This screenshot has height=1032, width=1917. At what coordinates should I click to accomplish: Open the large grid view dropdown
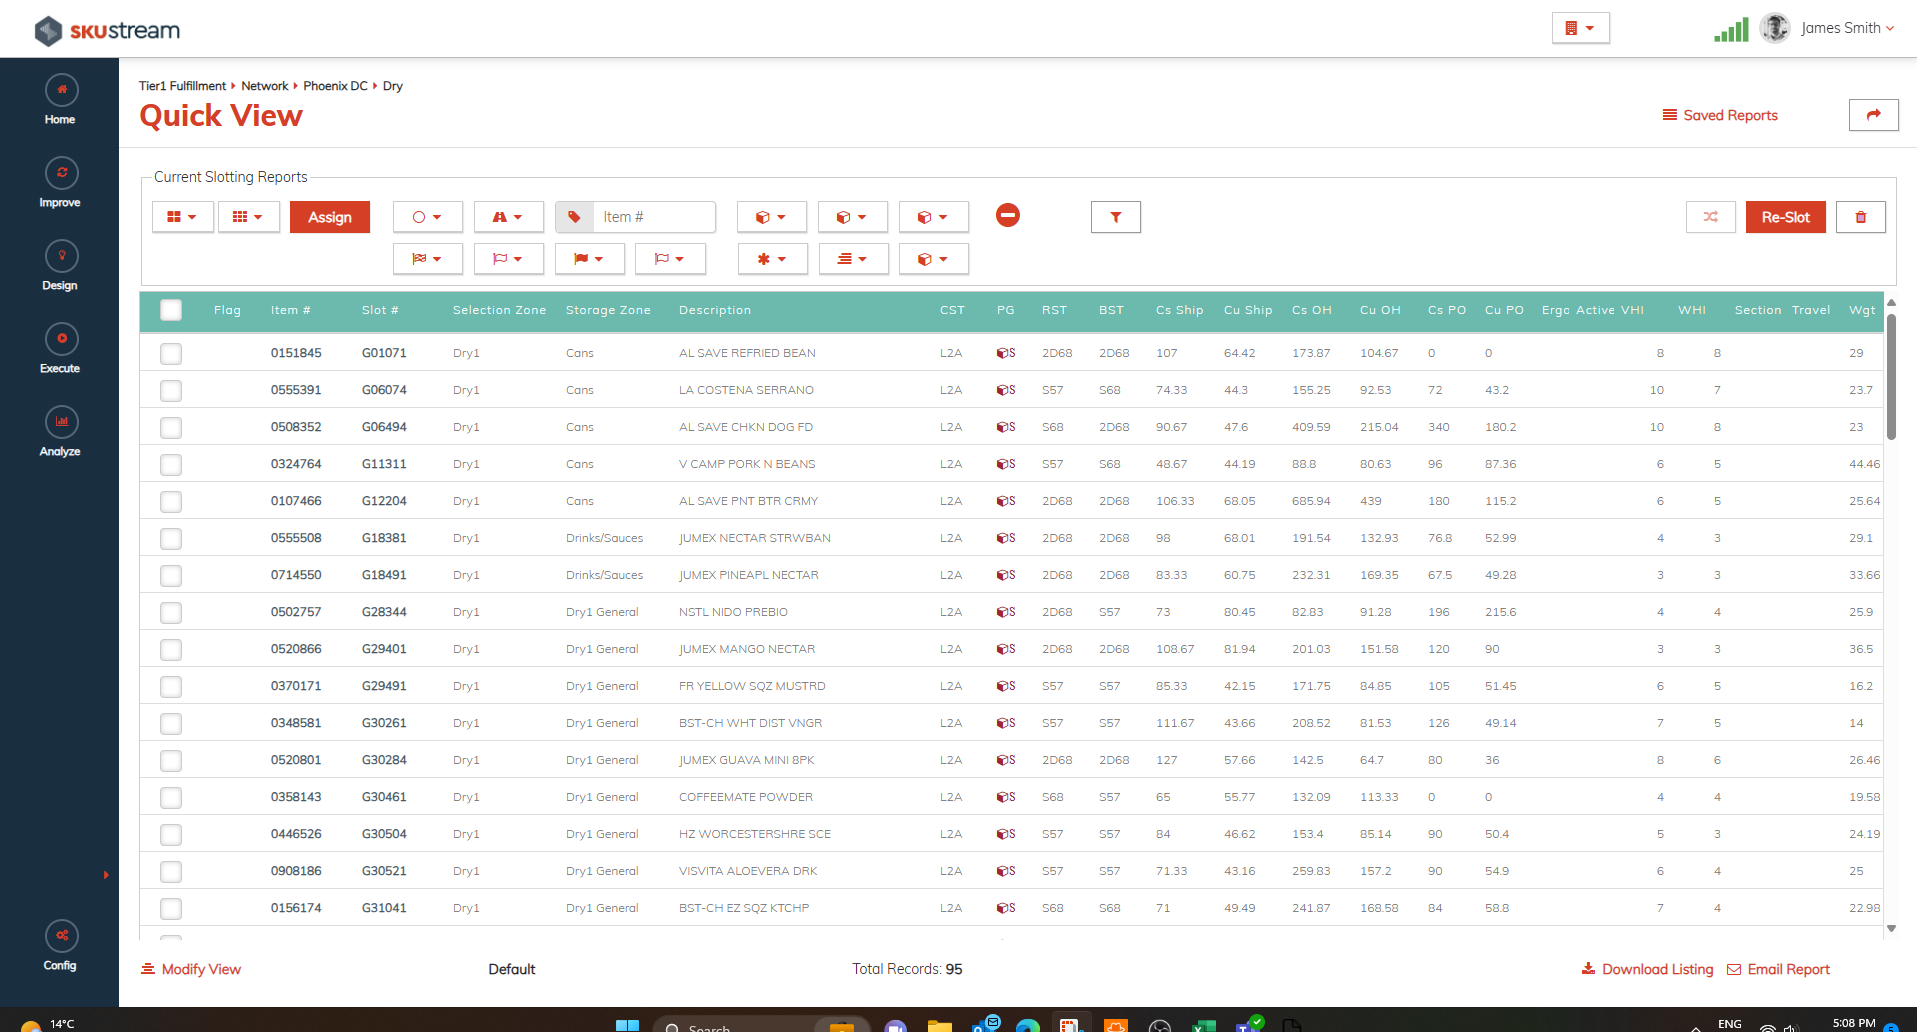tap(182, 217)
